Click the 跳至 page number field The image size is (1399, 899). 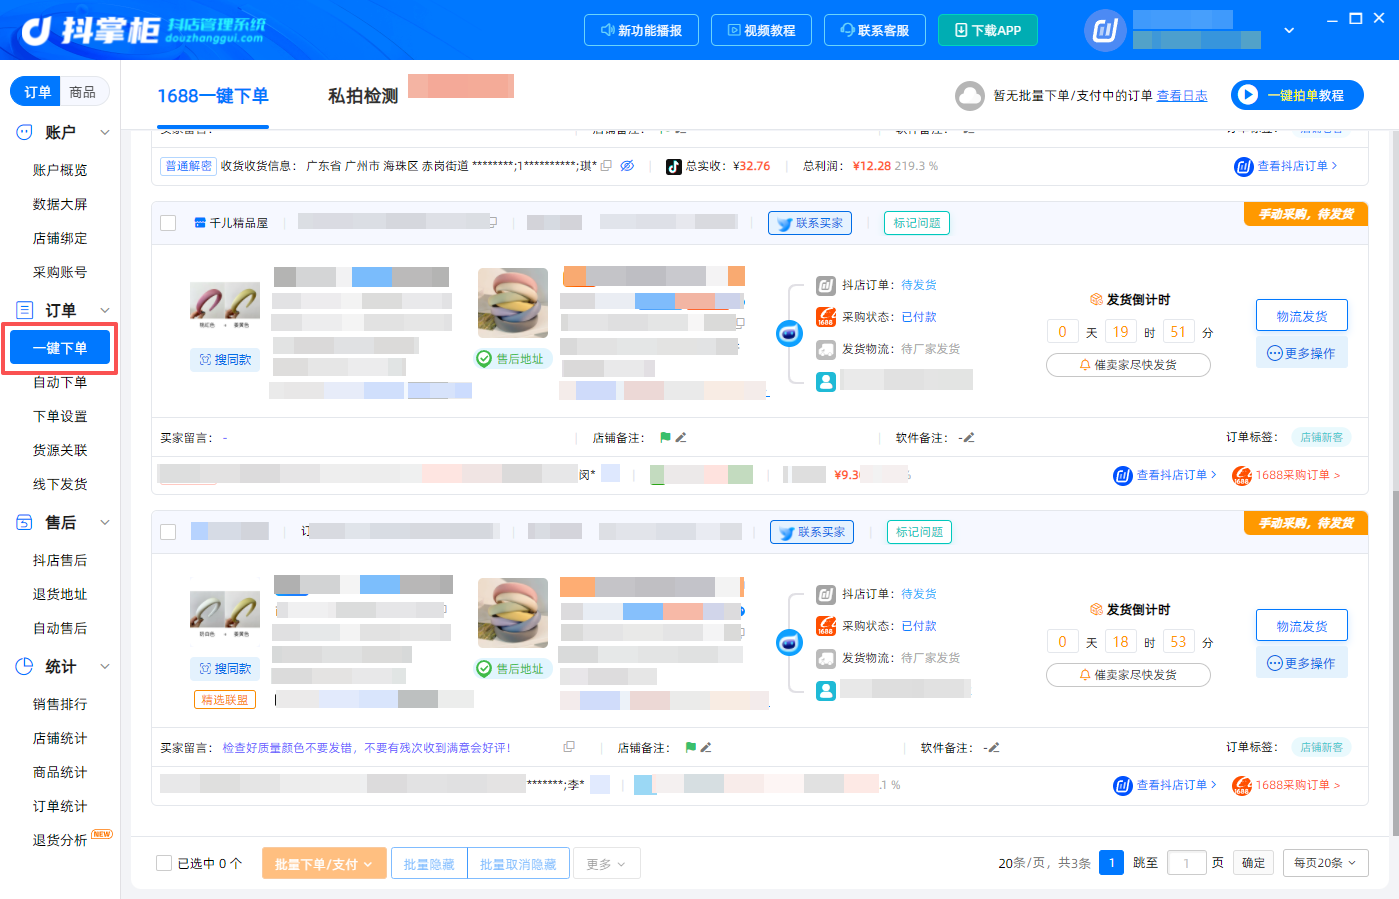(x=1186, y=863)
